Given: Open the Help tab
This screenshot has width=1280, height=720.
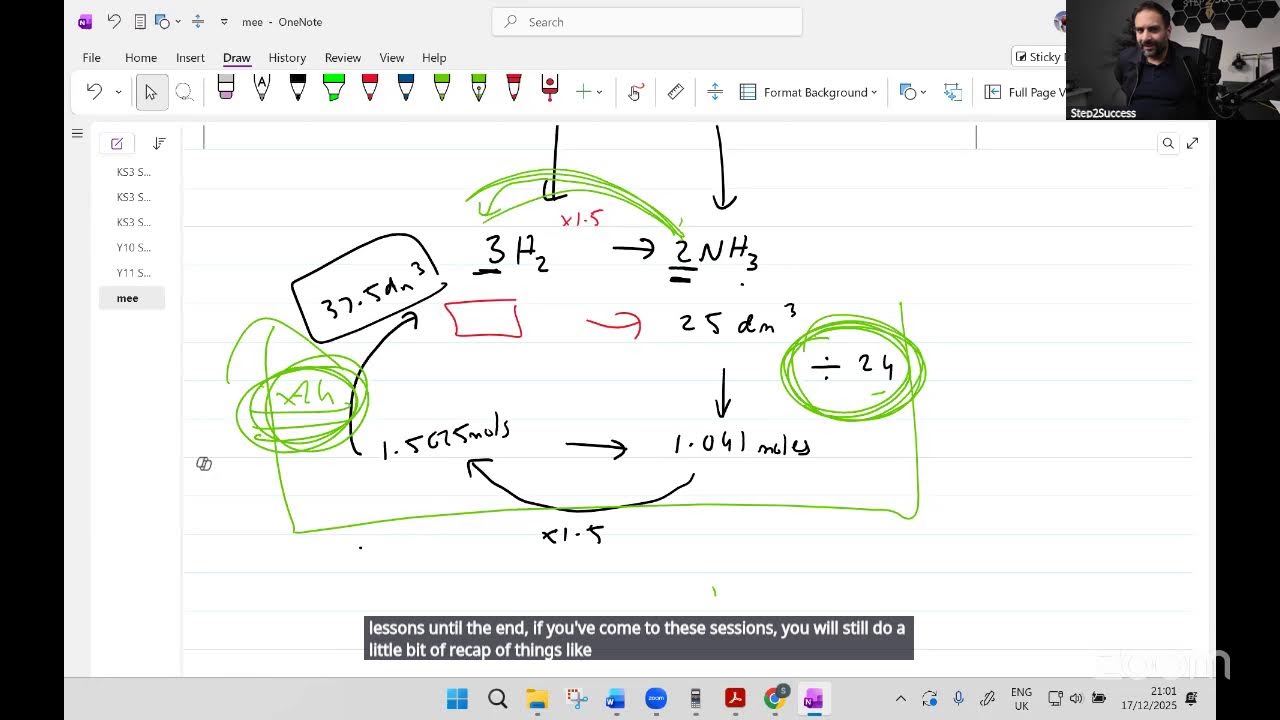Looking at the screenshot, I should (x=434, y=57).
